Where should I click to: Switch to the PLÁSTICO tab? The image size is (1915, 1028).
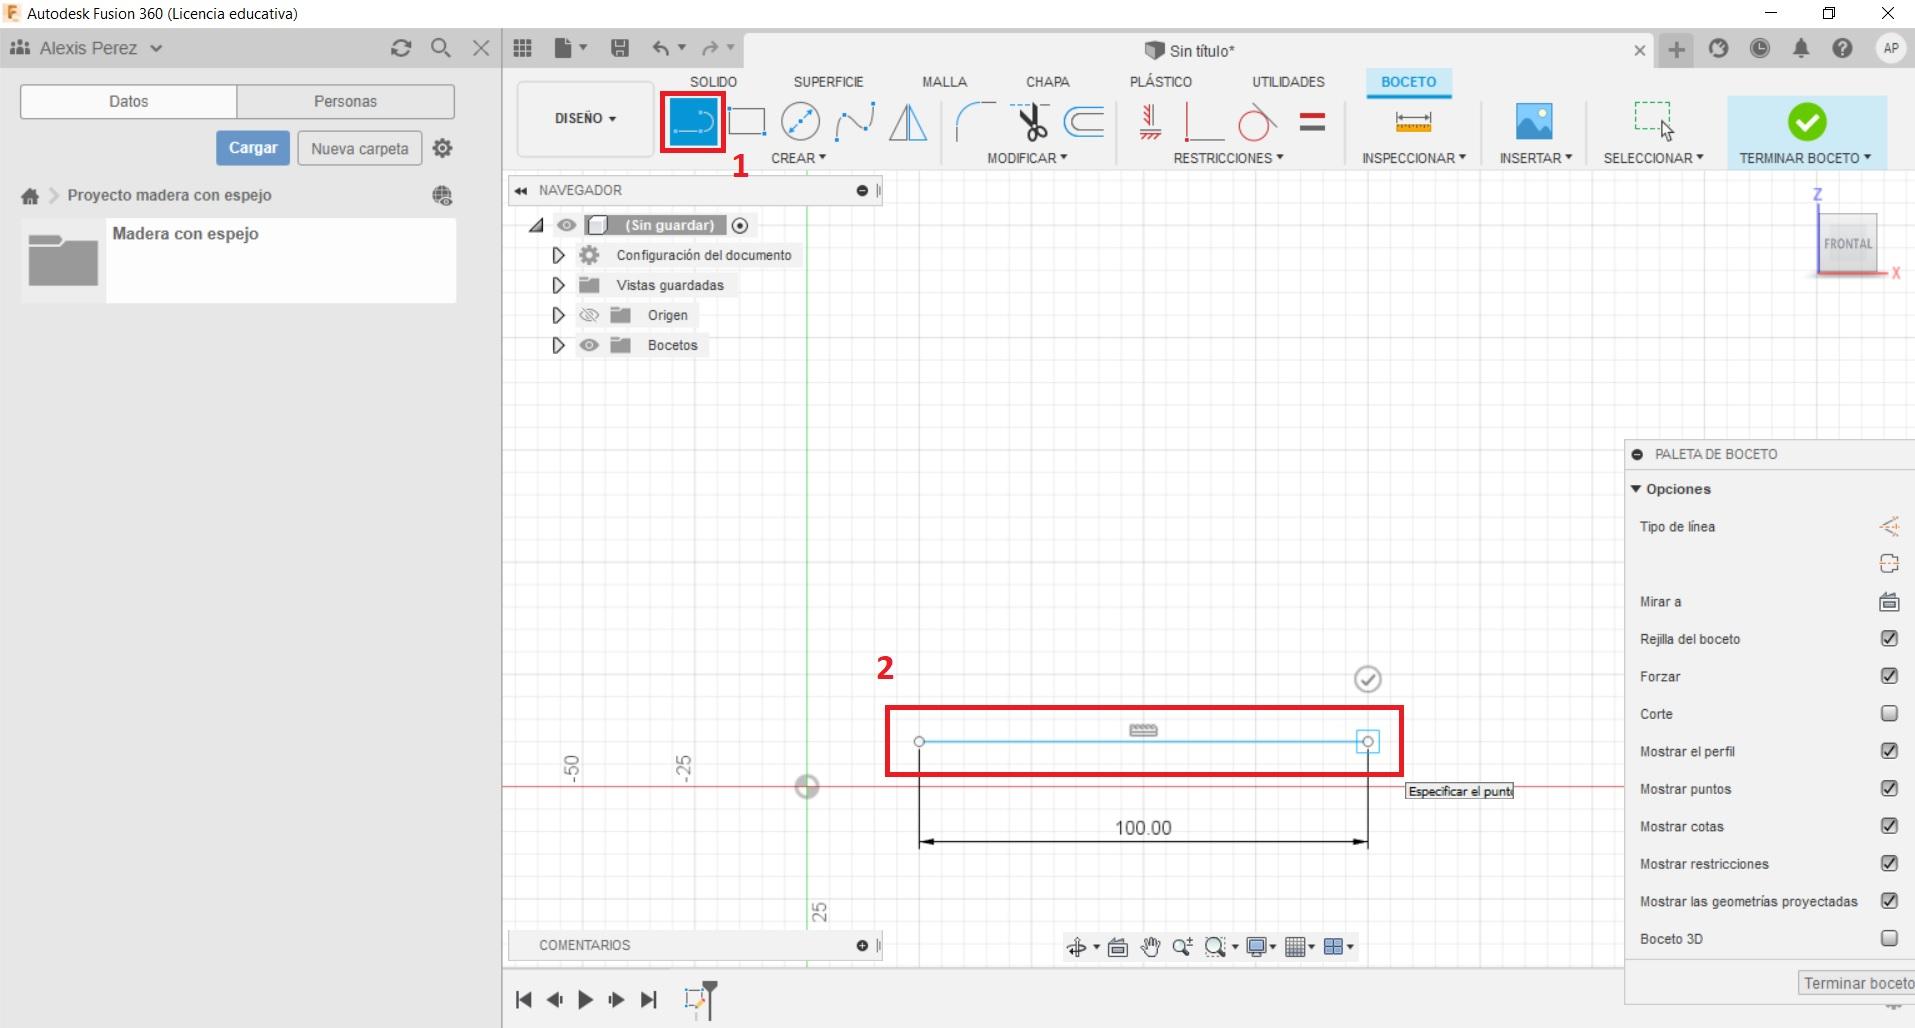(1160, 82)
